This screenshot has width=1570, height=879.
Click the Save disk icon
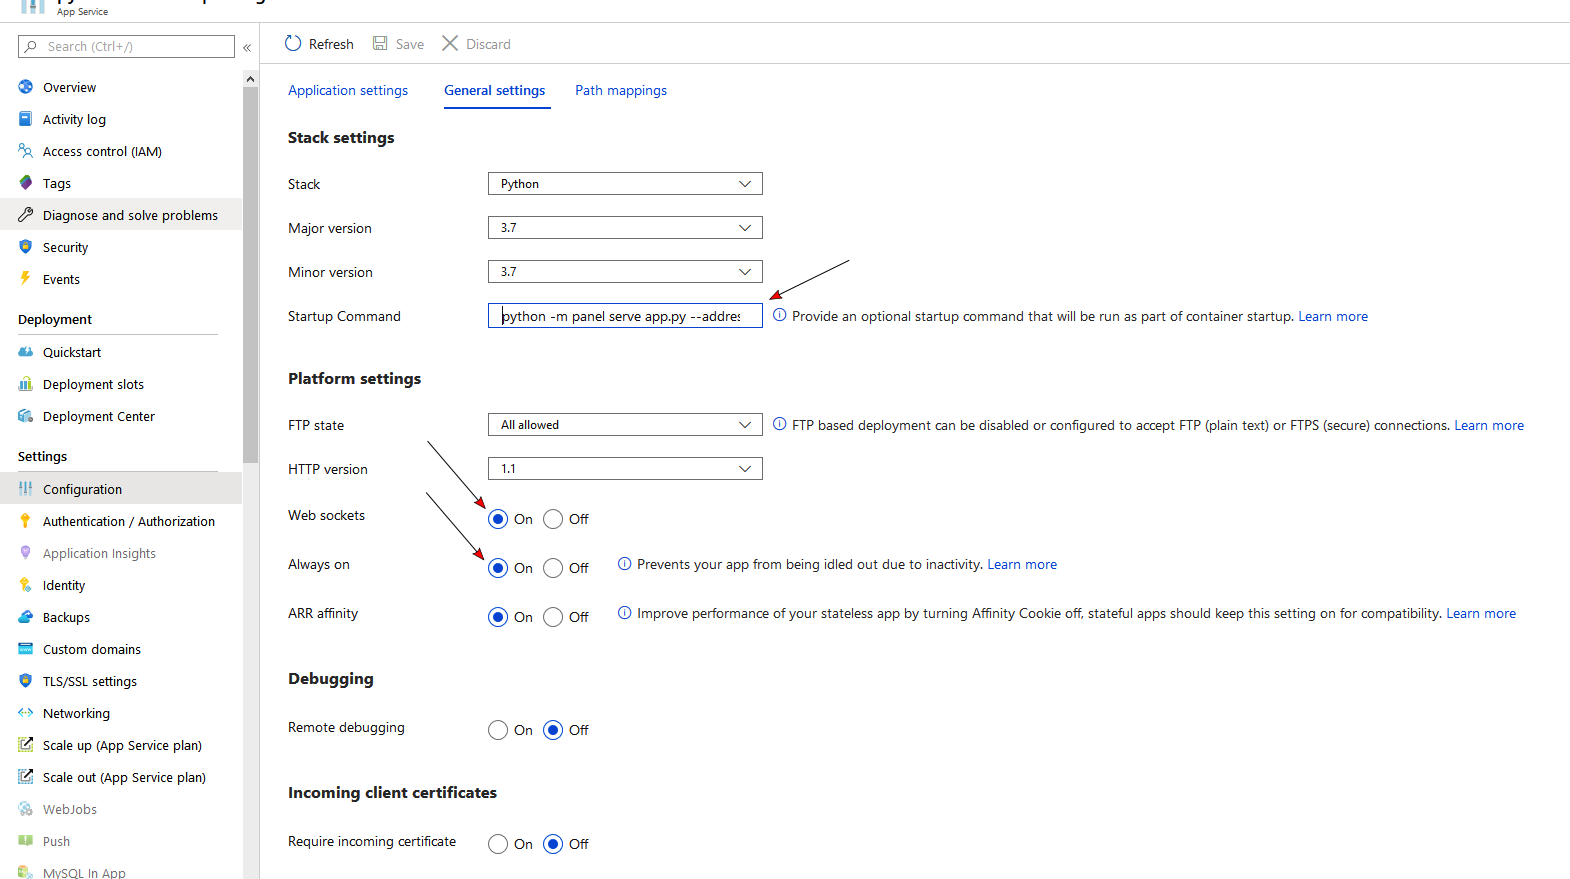(380, 43)
